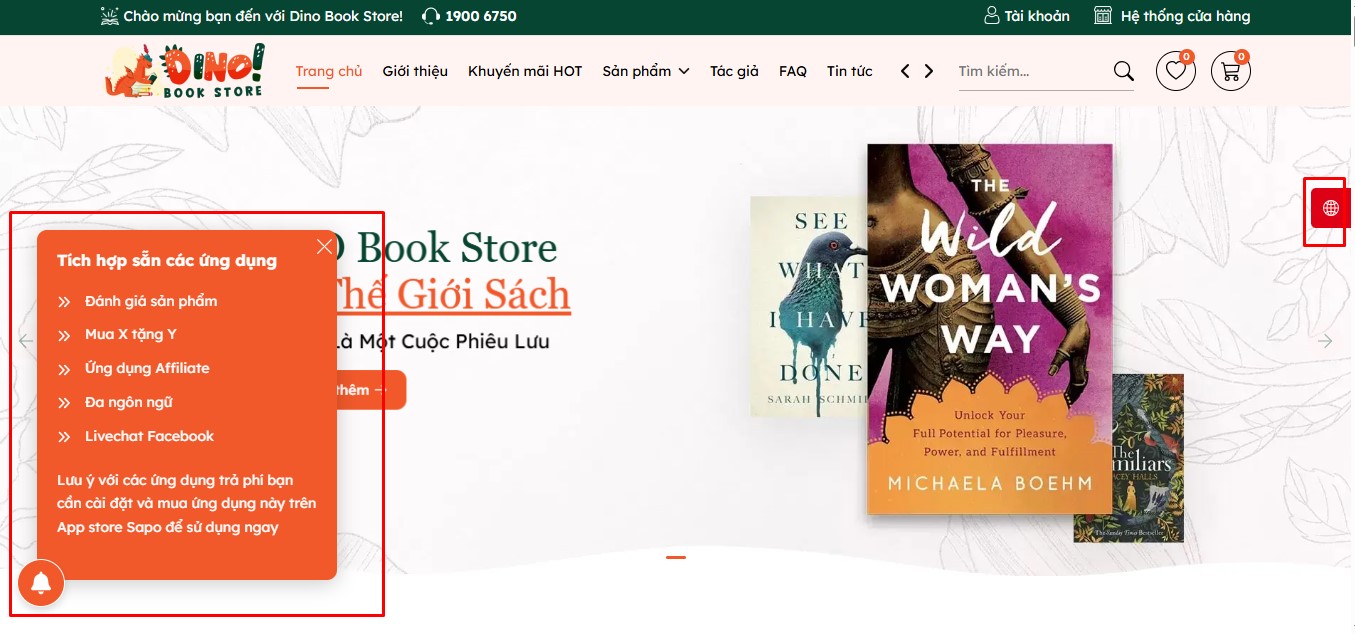Open the Tin tức menu
Screen dimensions: 1355x634
point(850,71)
